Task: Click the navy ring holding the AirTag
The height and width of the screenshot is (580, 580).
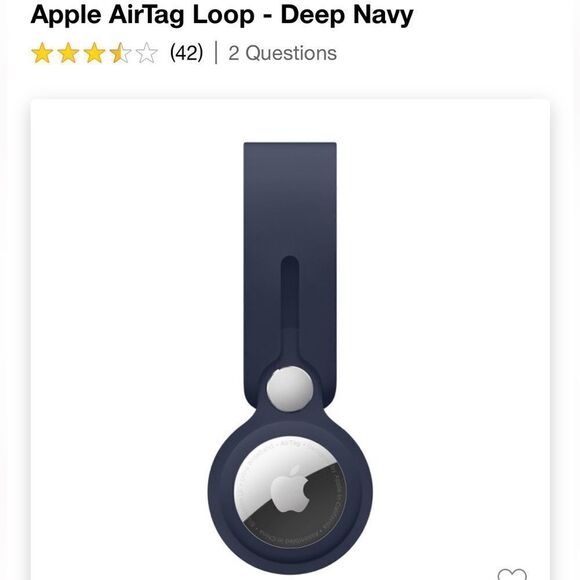Action: (x=222, y=492)
